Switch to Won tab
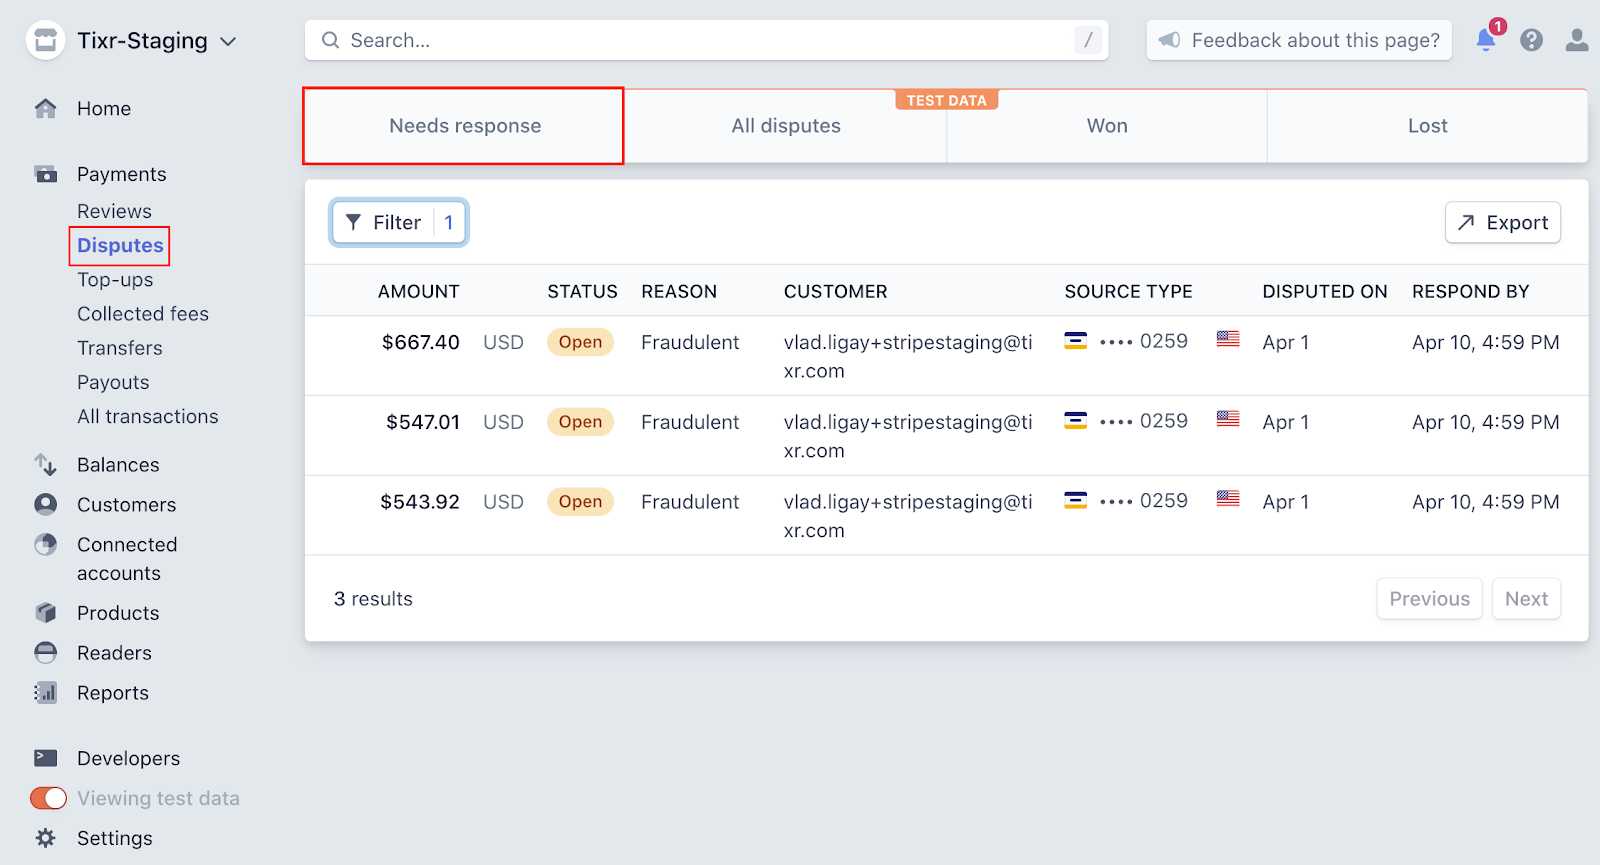The image size is (1600, 865). tap(1107, 126)
